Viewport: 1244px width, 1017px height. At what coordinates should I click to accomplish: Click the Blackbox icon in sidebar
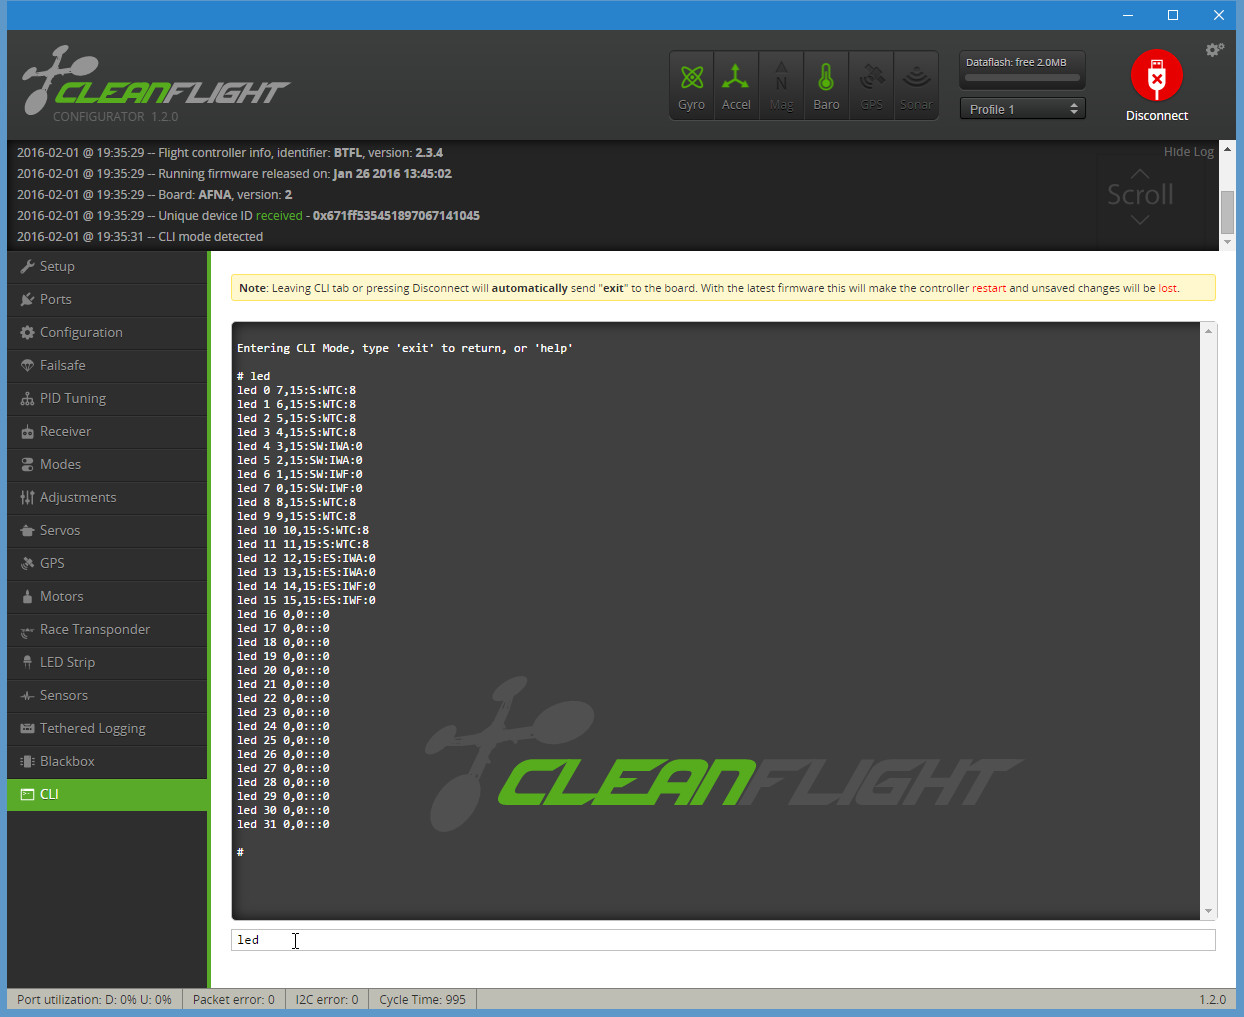point(27,762)
